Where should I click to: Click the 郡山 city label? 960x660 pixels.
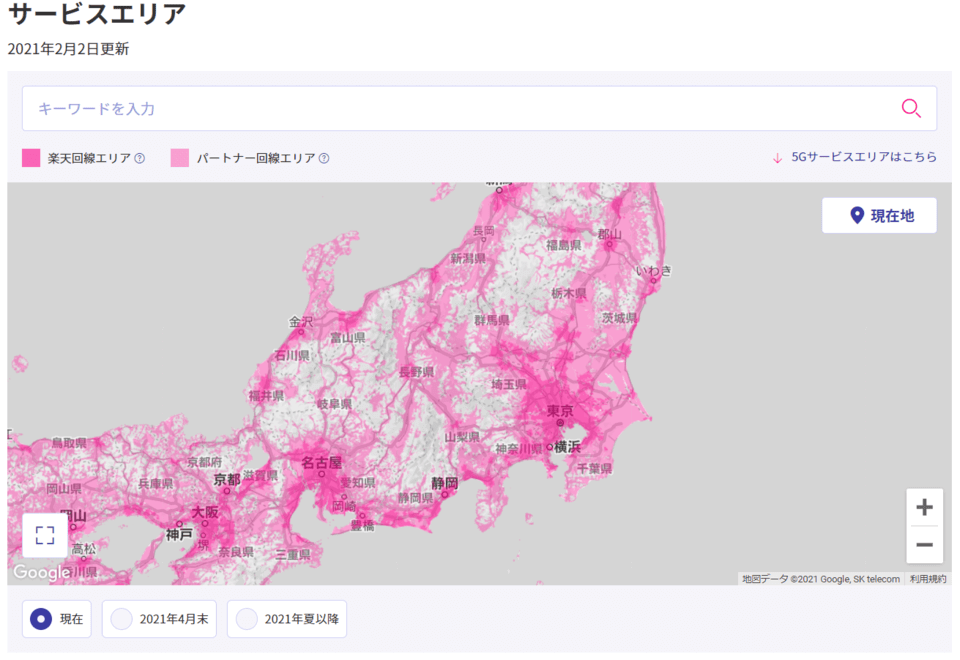pyautogui.click(x=610, y=234)
